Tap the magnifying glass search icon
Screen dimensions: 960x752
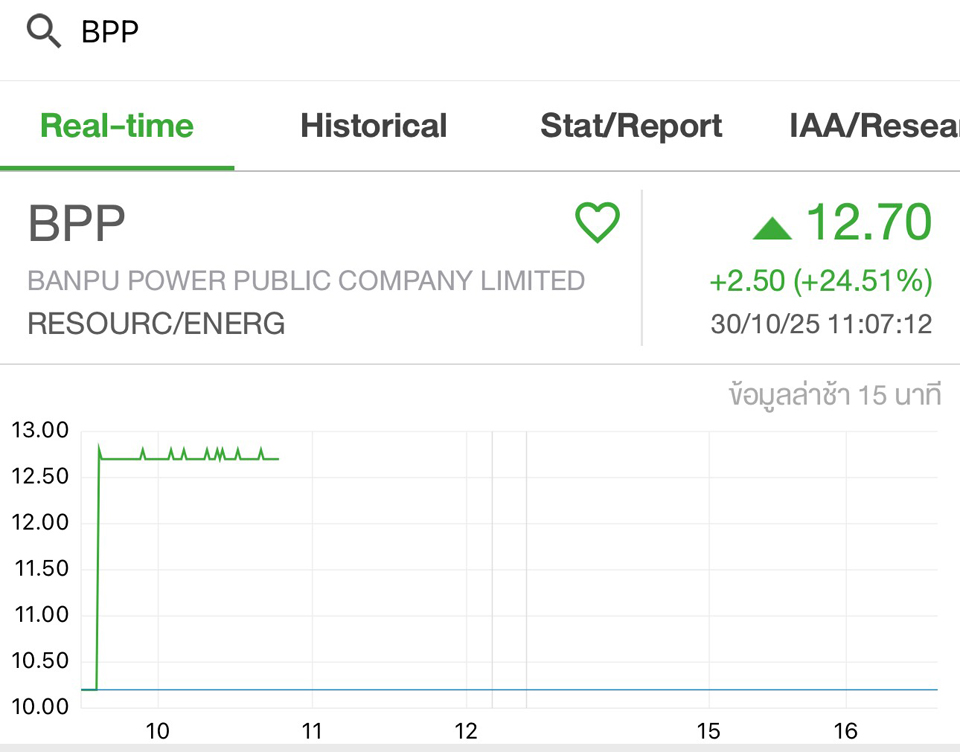click(x=43, y=33)
